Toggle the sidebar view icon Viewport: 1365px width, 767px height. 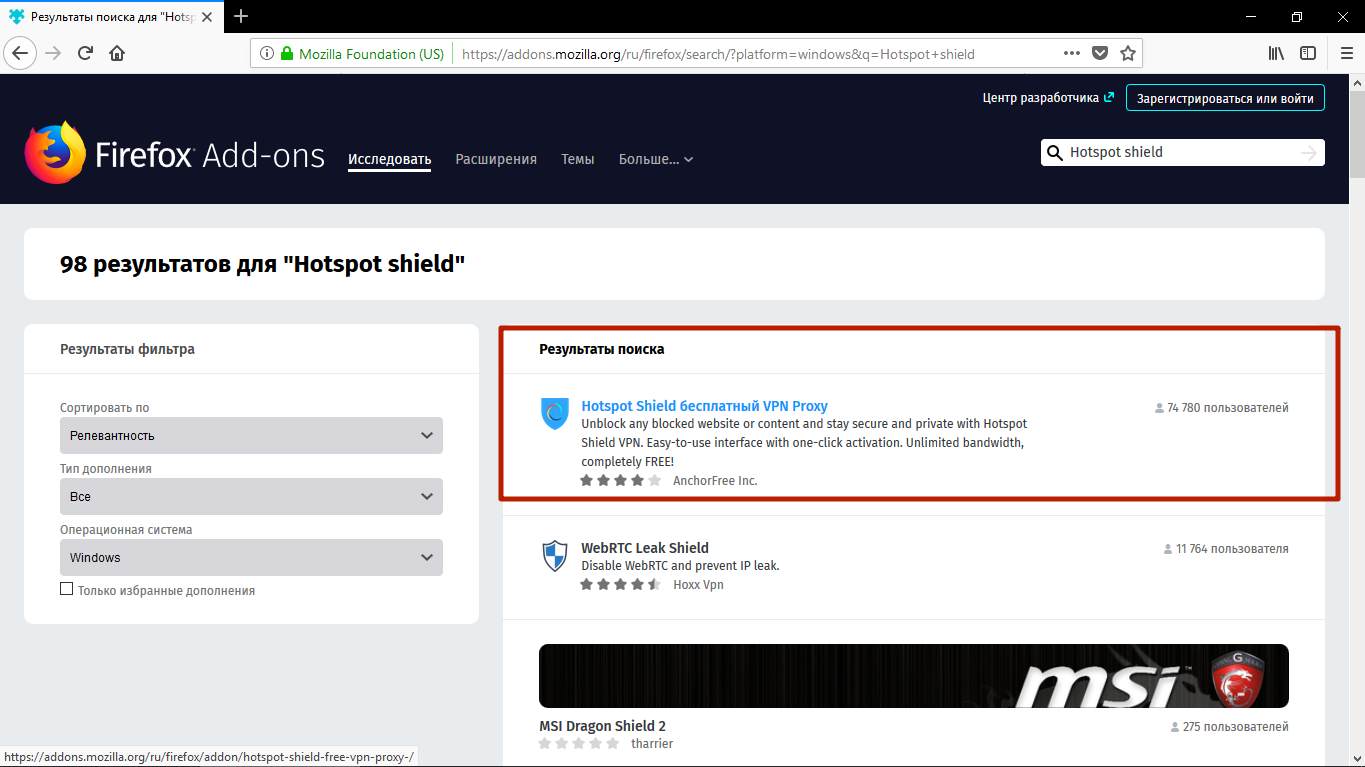click(1308, 53)
